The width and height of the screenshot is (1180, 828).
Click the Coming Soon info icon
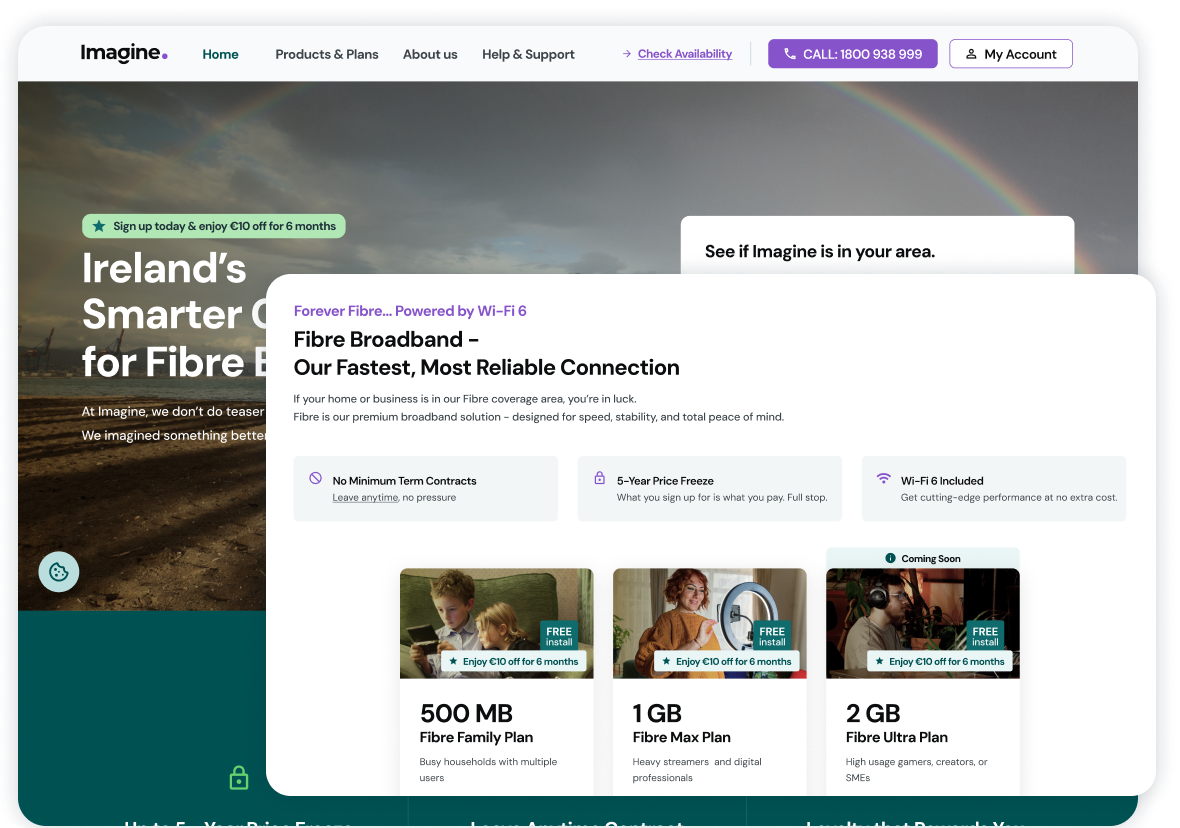[x=891, y=558]
